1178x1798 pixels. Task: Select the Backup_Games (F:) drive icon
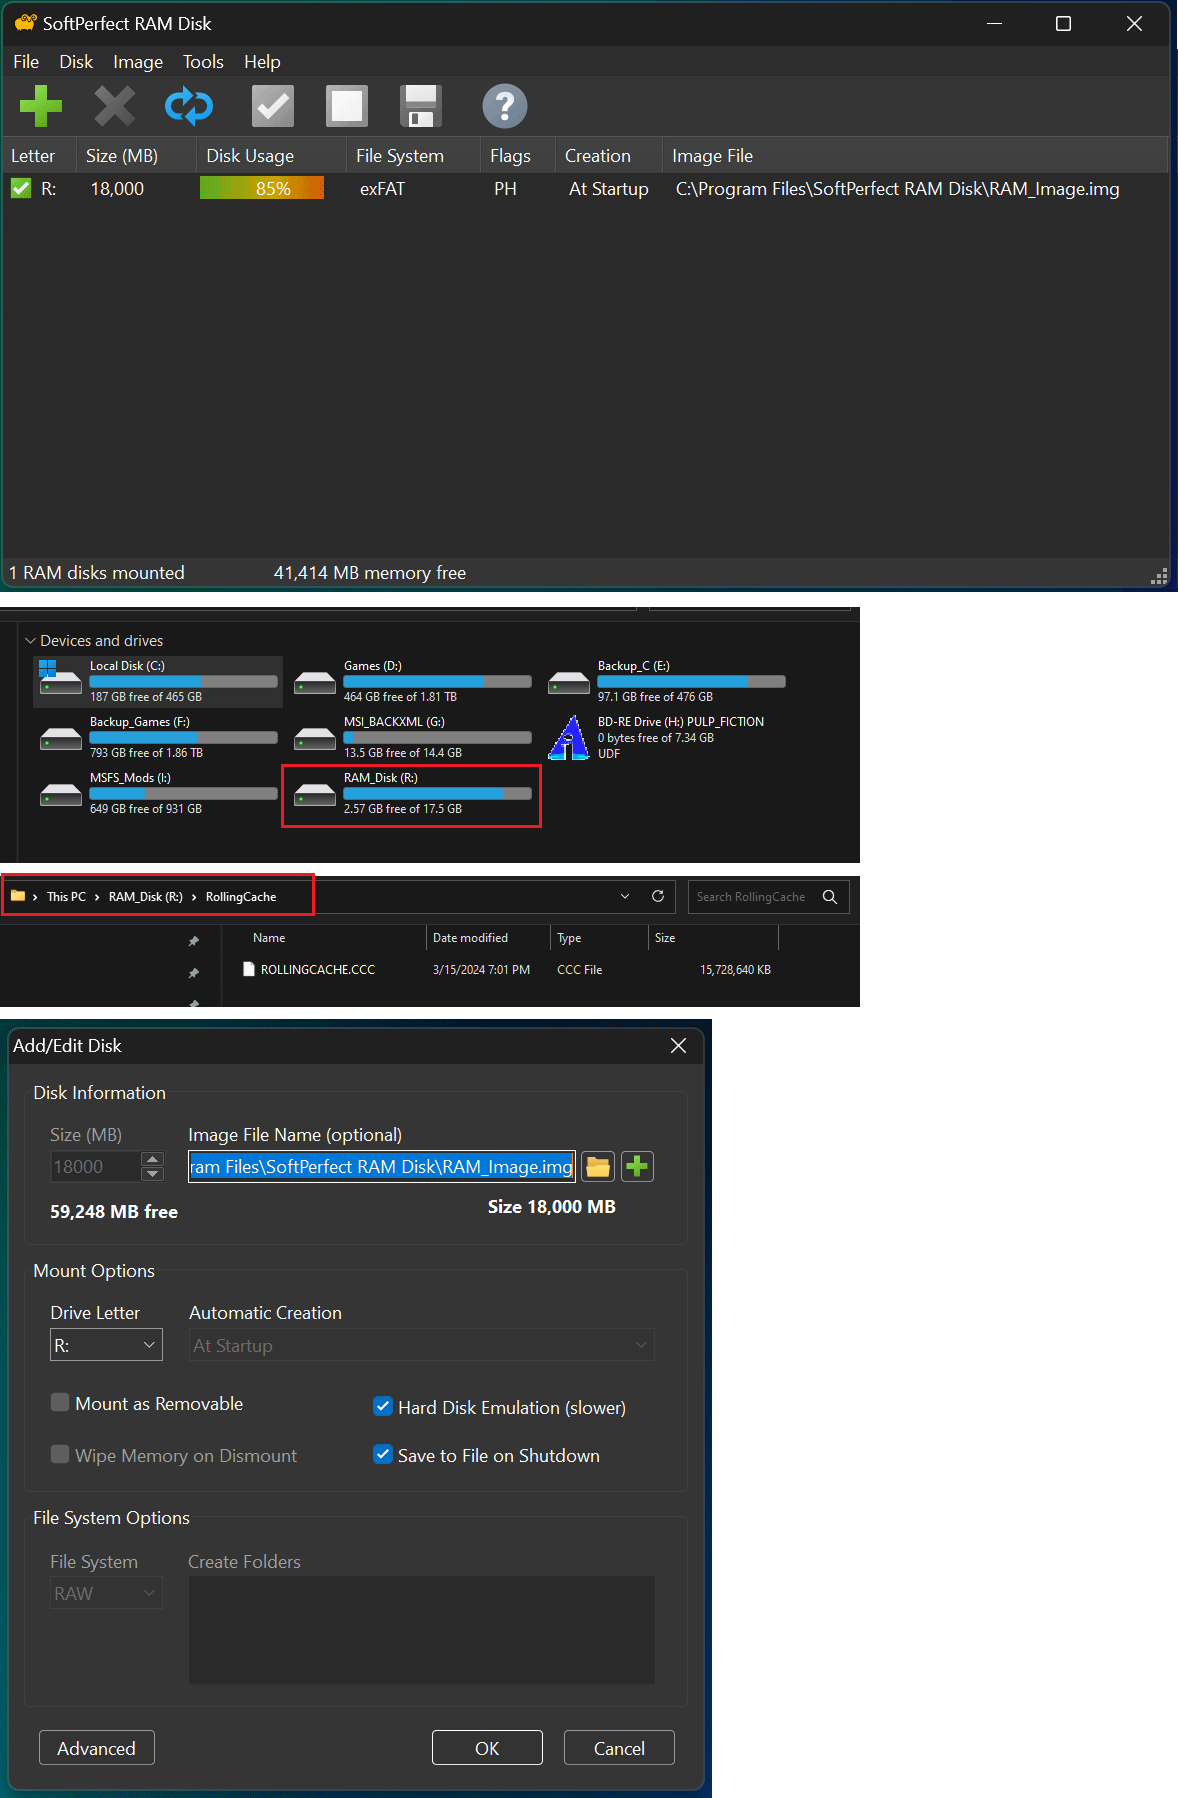pyautogui.click(x=61, y=739)
